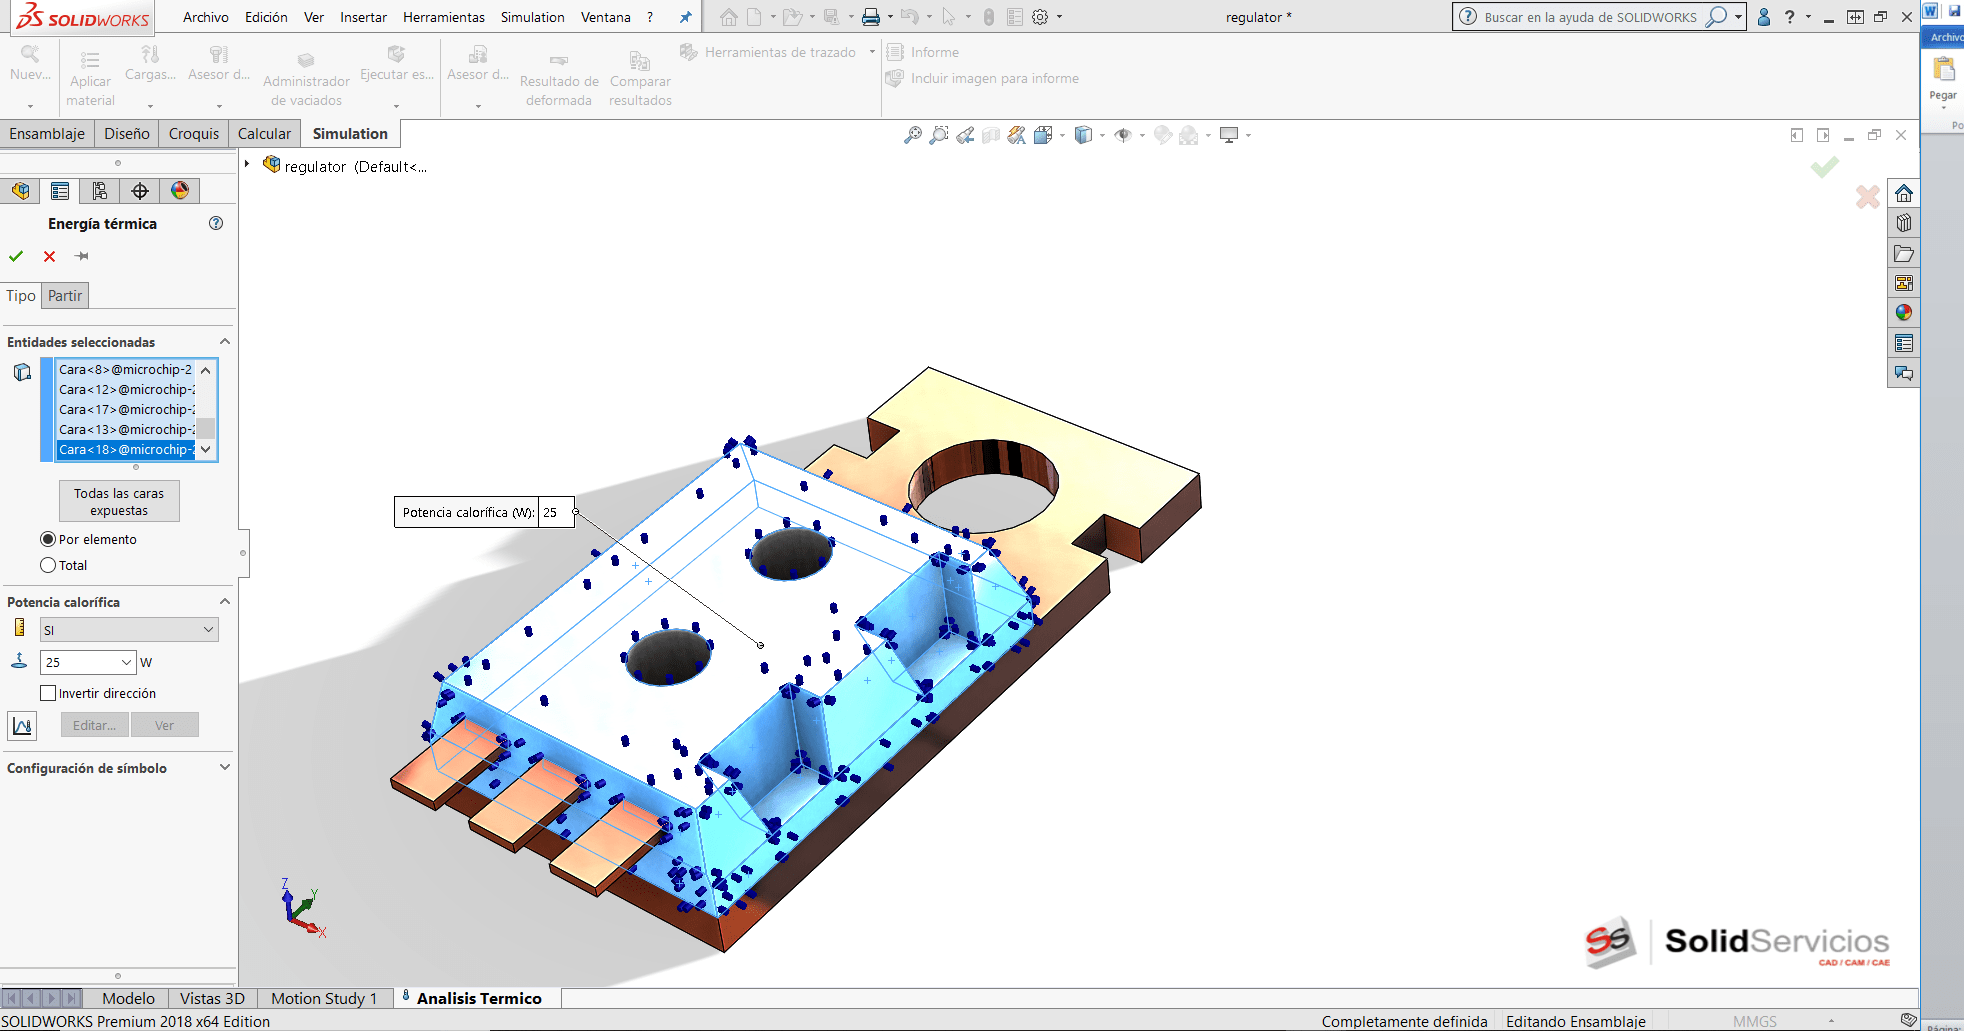Click the Todas las caras expuestas button
The image size is (1964, 1031).
click(x=119, y=500)
